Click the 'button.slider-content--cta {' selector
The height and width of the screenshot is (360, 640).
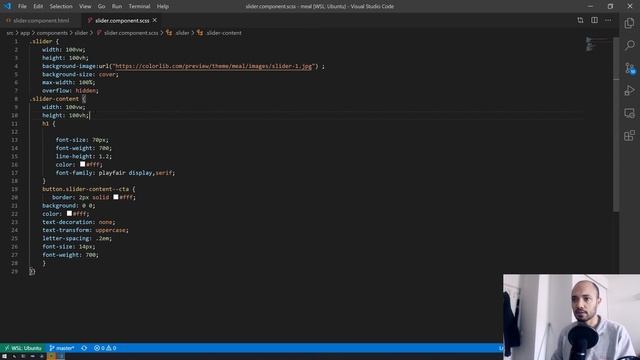[89, 189]
